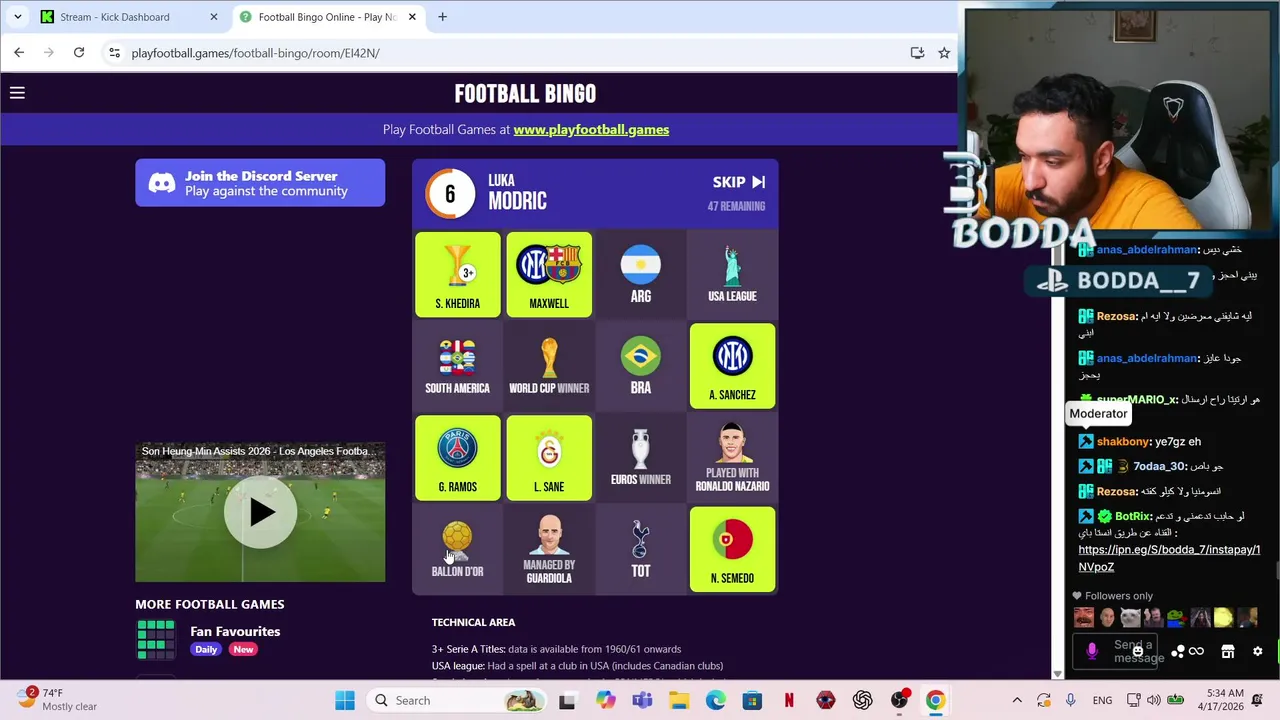Screen dimensions: 1280x720
Task: Open a new browser tab
Action: (442, 17)
